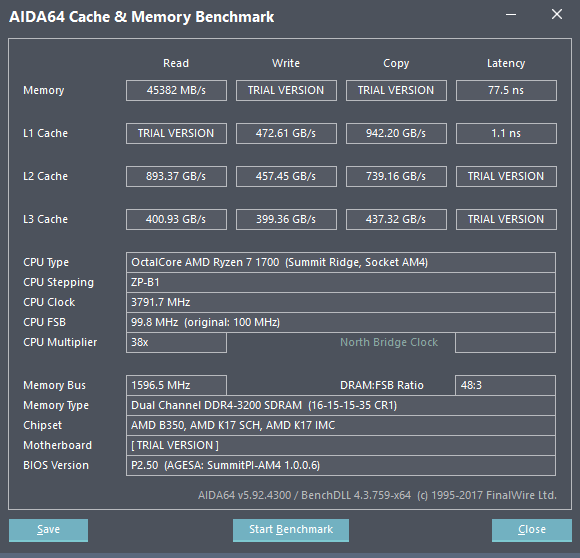Select the CPU Clock 3791.7 MHz field
The height and width of the screenshot is (558, 580).
341,302
